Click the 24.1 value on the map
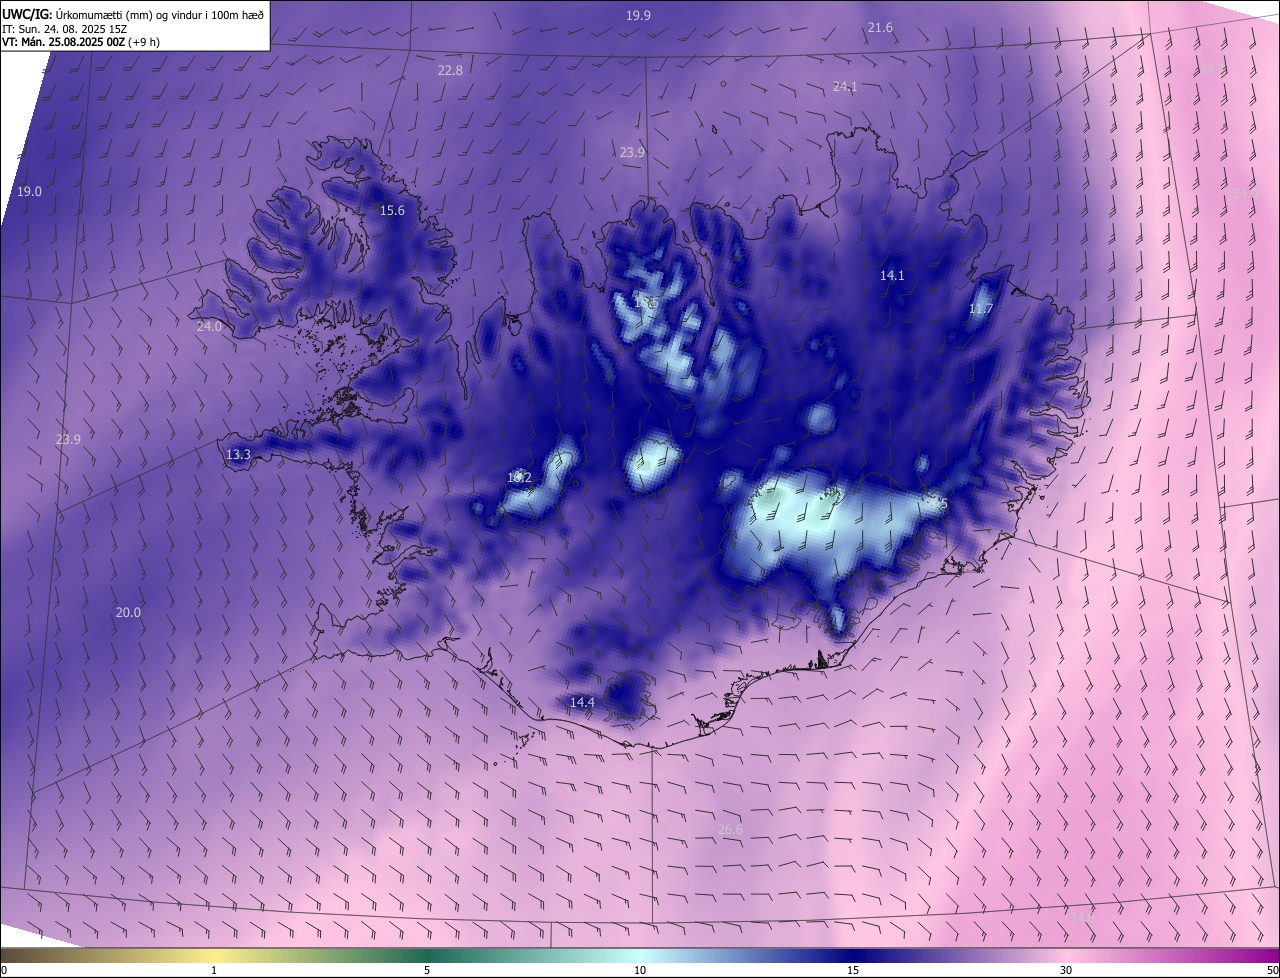Screen dimensions: 1280x978 tap(845, 86)
